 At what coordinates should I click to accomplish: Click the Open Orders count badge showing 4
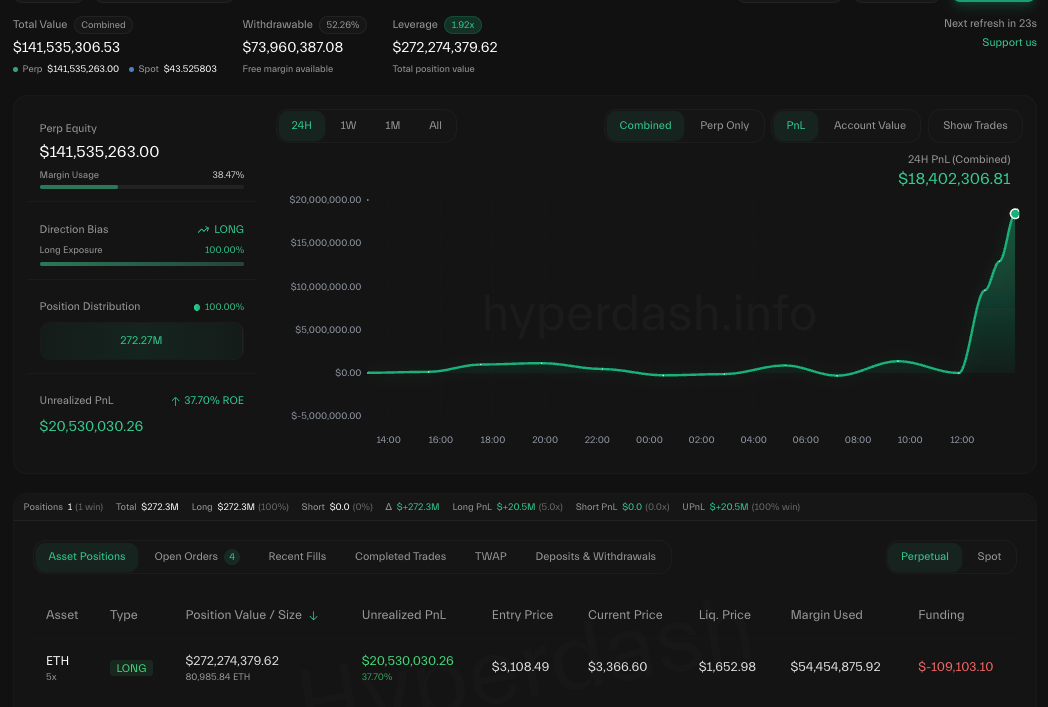[x=232, y=557]
